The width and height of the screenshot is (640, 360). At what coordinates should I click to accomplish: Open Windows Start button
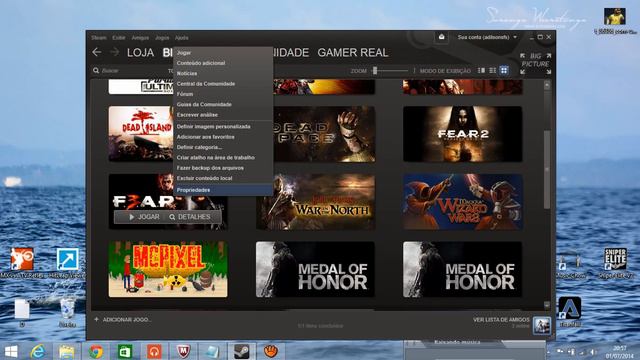(11, 351)
